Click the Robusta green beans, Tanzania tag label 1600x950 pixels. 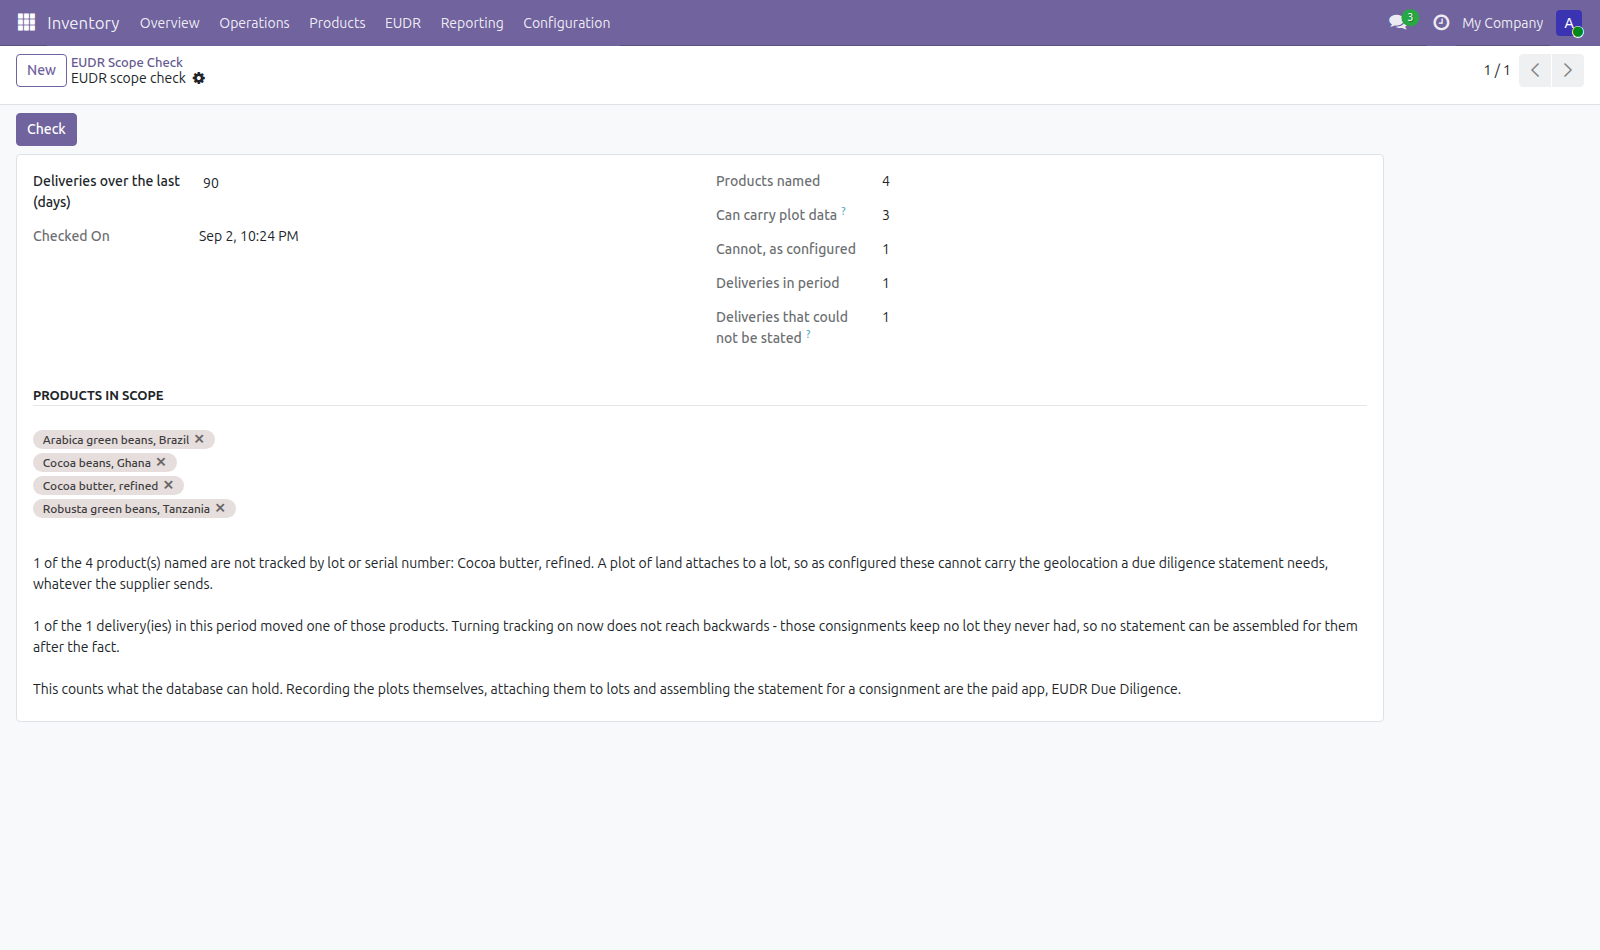[126, 508]
